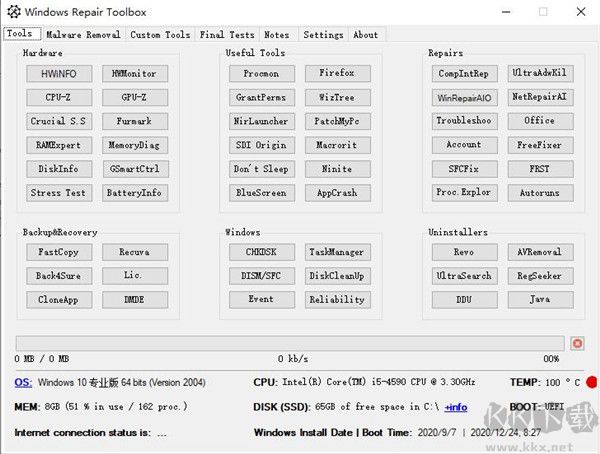Screen dimensions: 600x454
Task: Click the download progress bar
Action: pyautogui.click(x=290, y=343)
